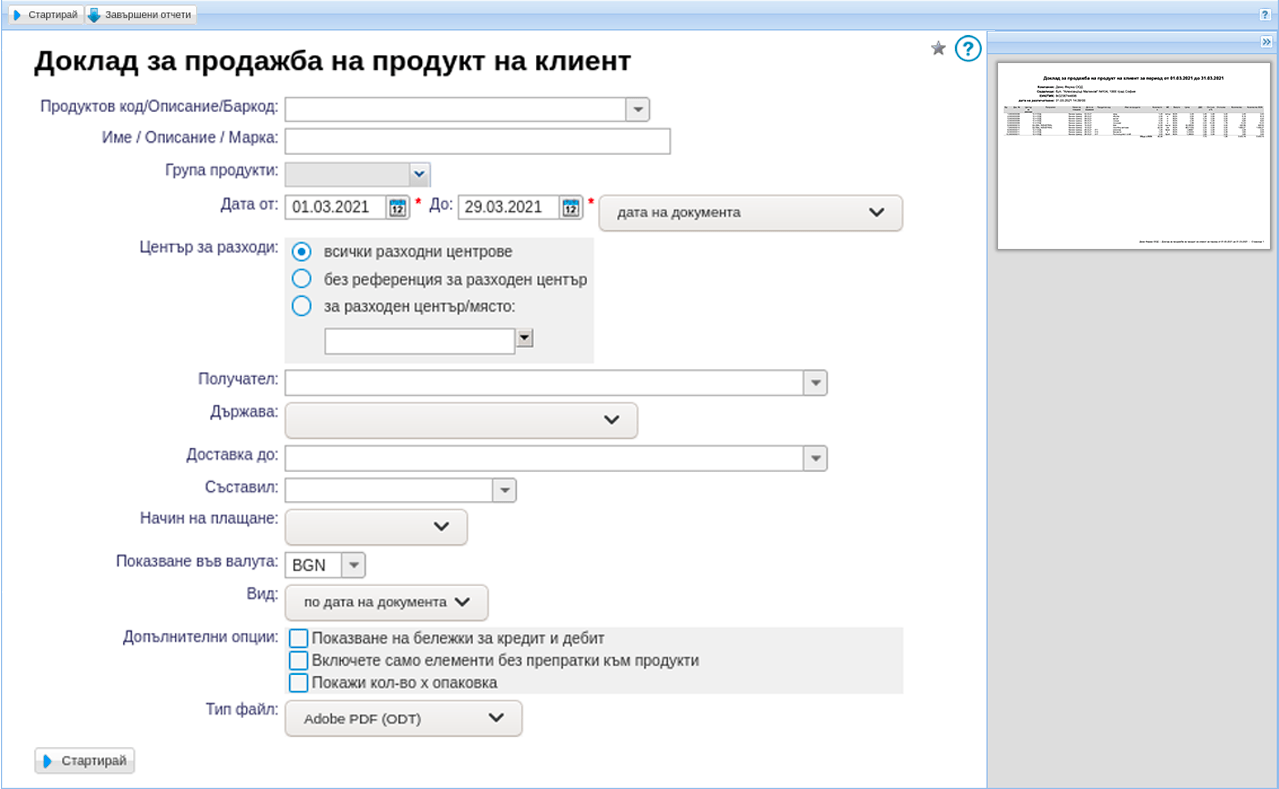Tick 'Включете само елементи без препратки' checkbox
The height and width of the screenshot is (789, 1279).
pyautogui.click(x=298, y=661)
